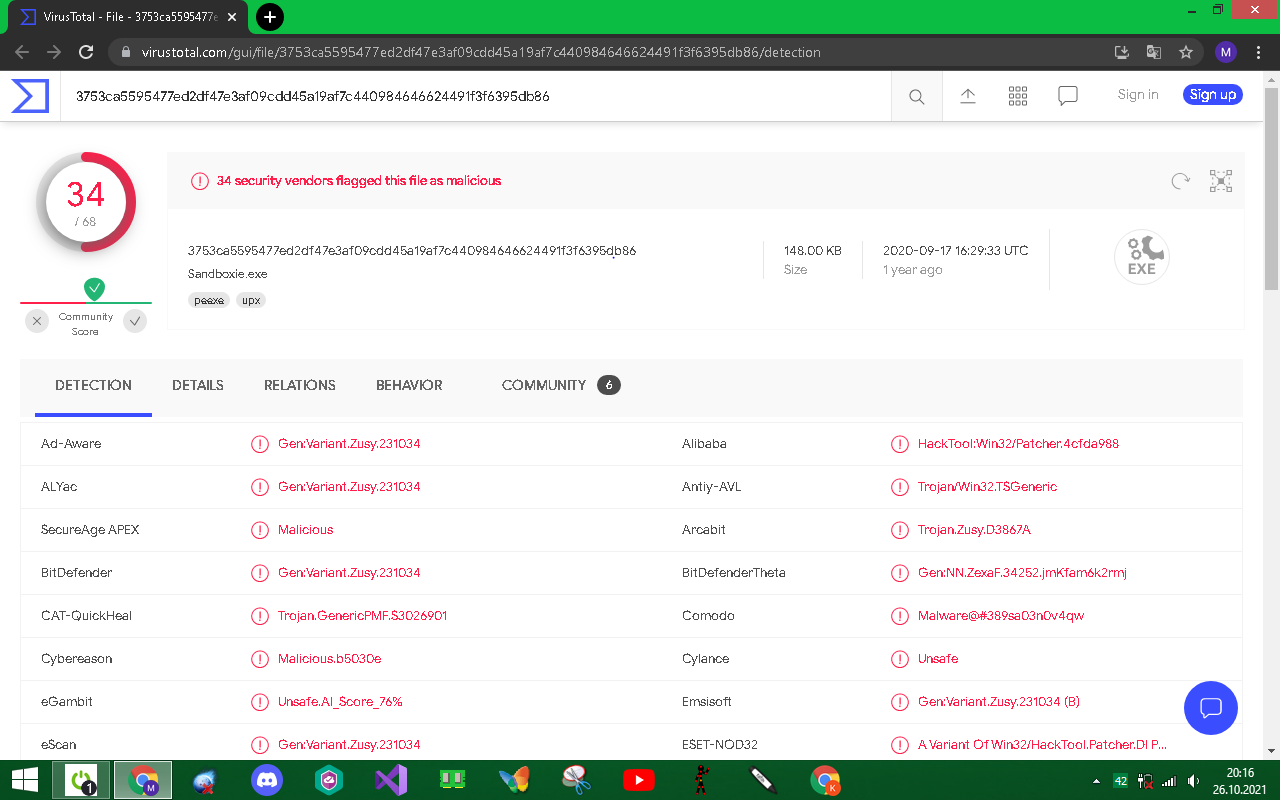Click the upx tag
1280x800 pixels.
click(251, 300)
